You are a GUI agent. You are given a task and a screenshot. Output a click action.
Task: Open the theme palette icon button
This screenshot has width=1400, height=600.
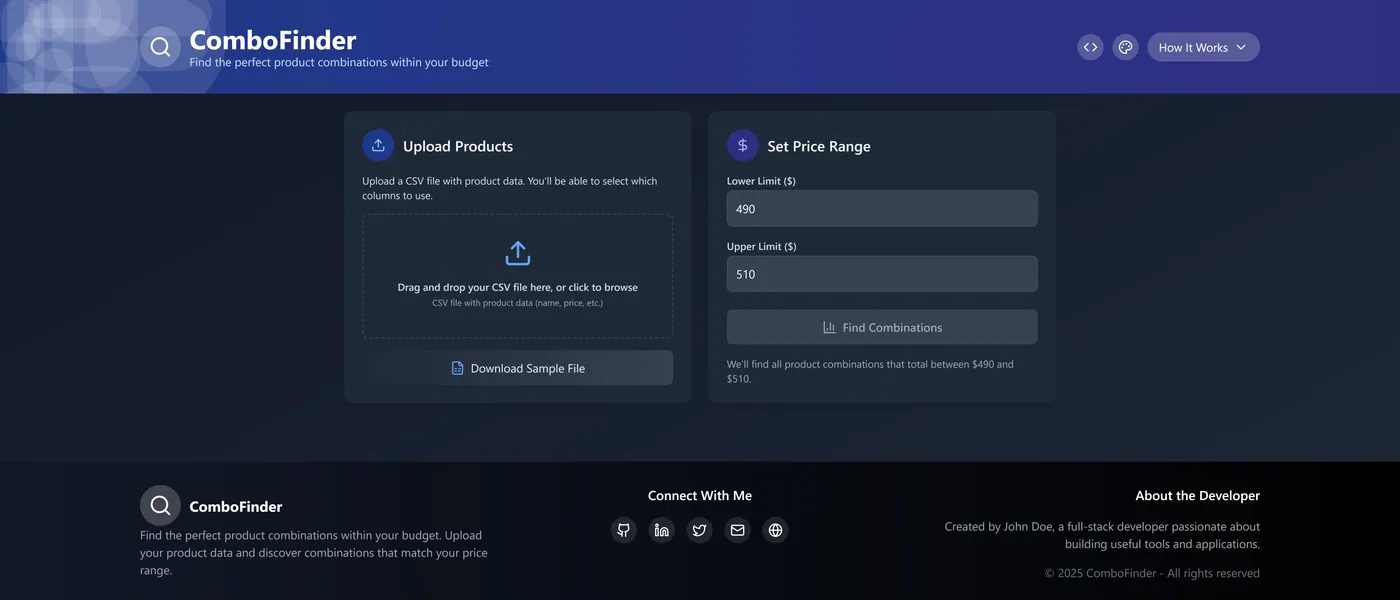click(x=1126, y=47)
